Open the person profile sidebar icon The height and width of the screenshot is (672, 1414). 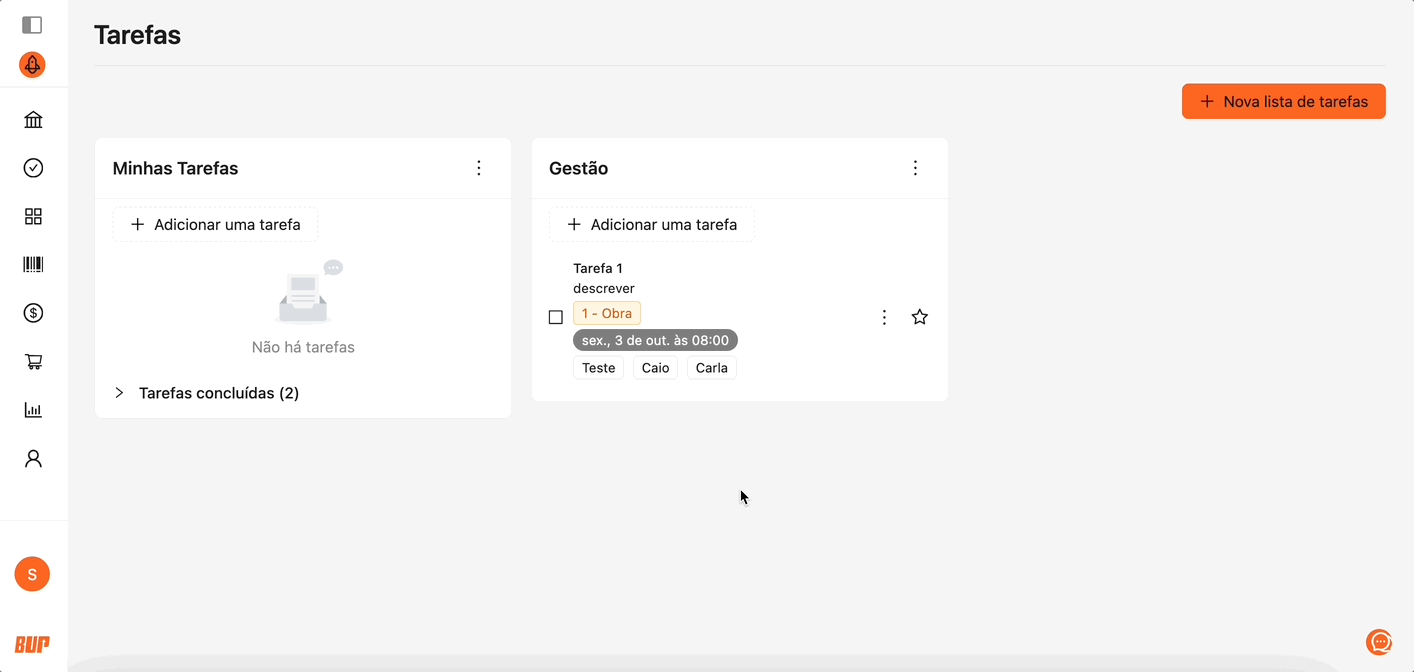[33, 458]
